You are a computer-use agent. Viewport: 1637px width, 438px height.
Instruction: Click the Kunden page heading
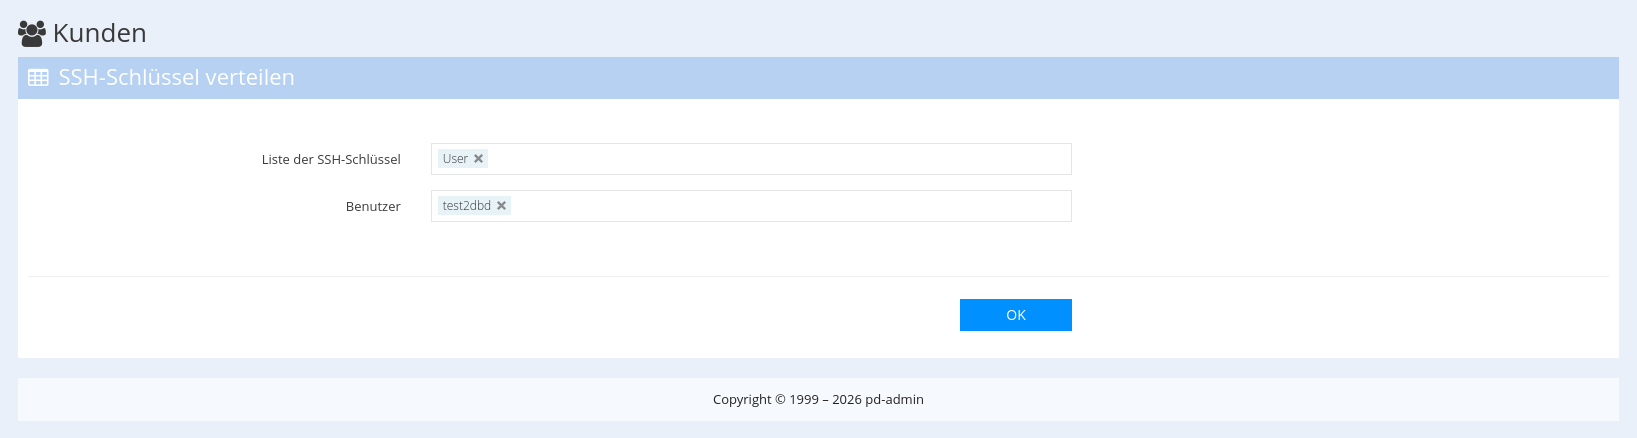pos(100,33)
